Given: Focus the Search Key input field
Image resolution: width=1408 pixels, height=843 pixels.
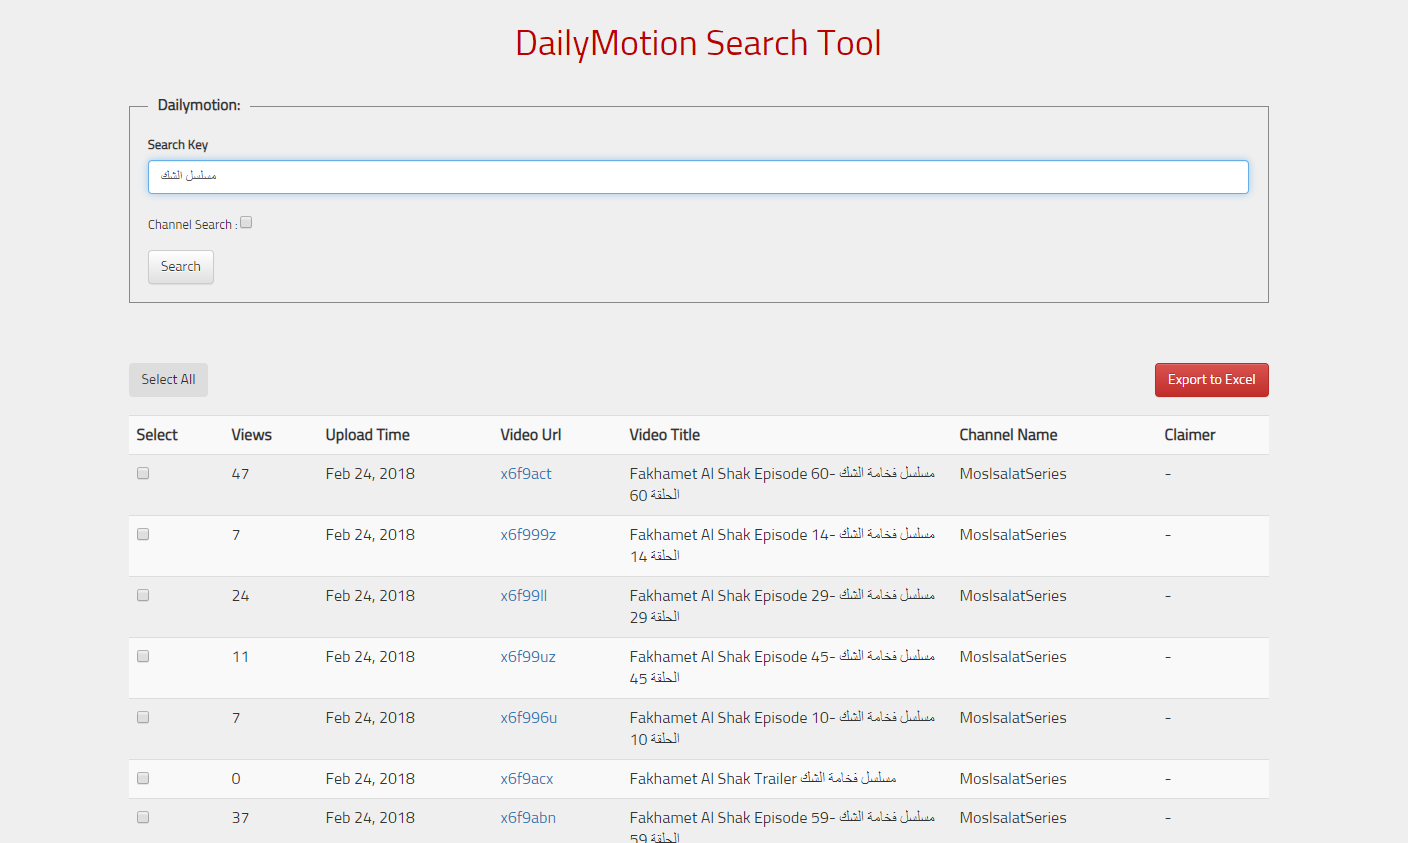Looking at the screenshot, I should pos(698,177).
